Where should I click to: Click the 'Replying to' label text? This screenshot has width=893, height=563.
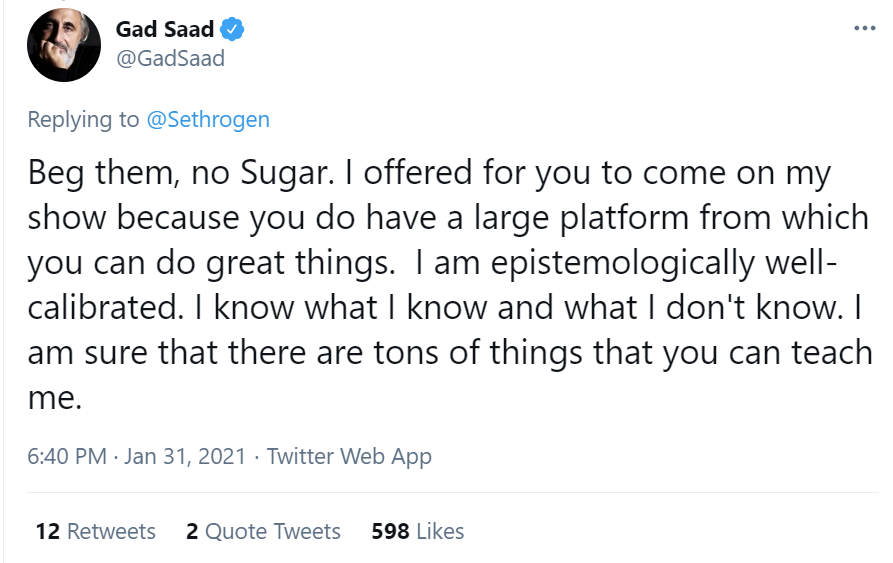[x=83, y=120]
